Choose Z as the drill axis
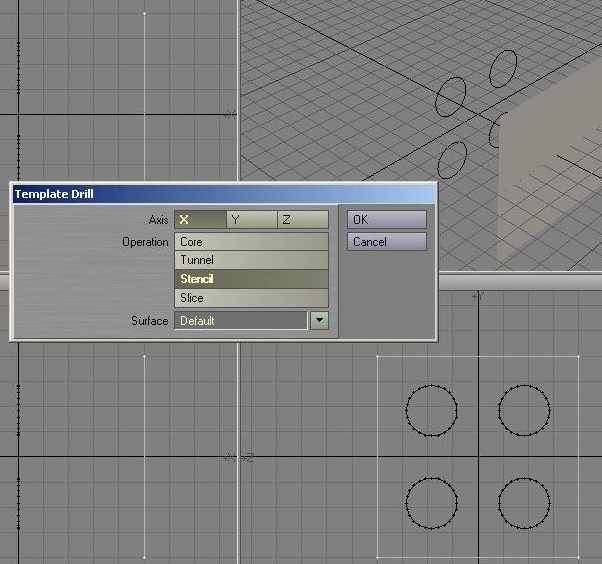The image size is (602, 564). pyautogui.click(x=302, y=220)
